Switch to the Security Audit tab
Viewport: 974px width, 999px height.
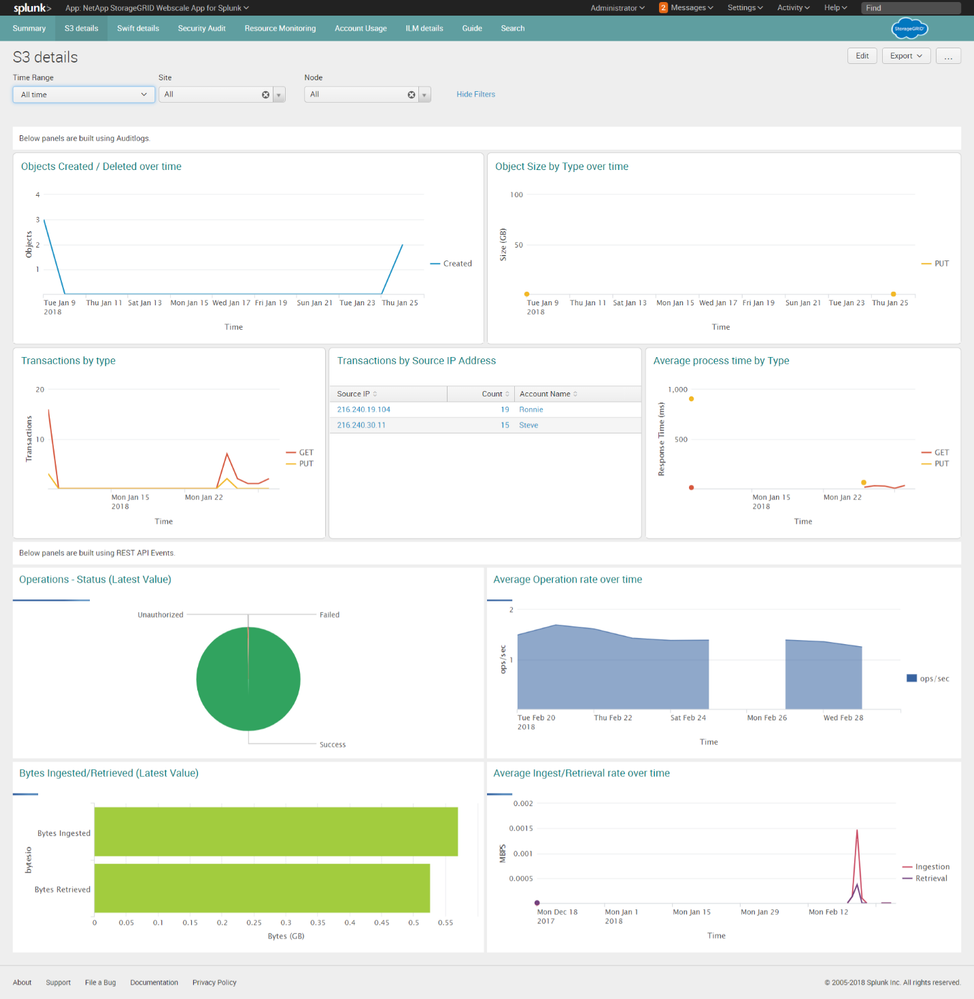coord(201,28)
